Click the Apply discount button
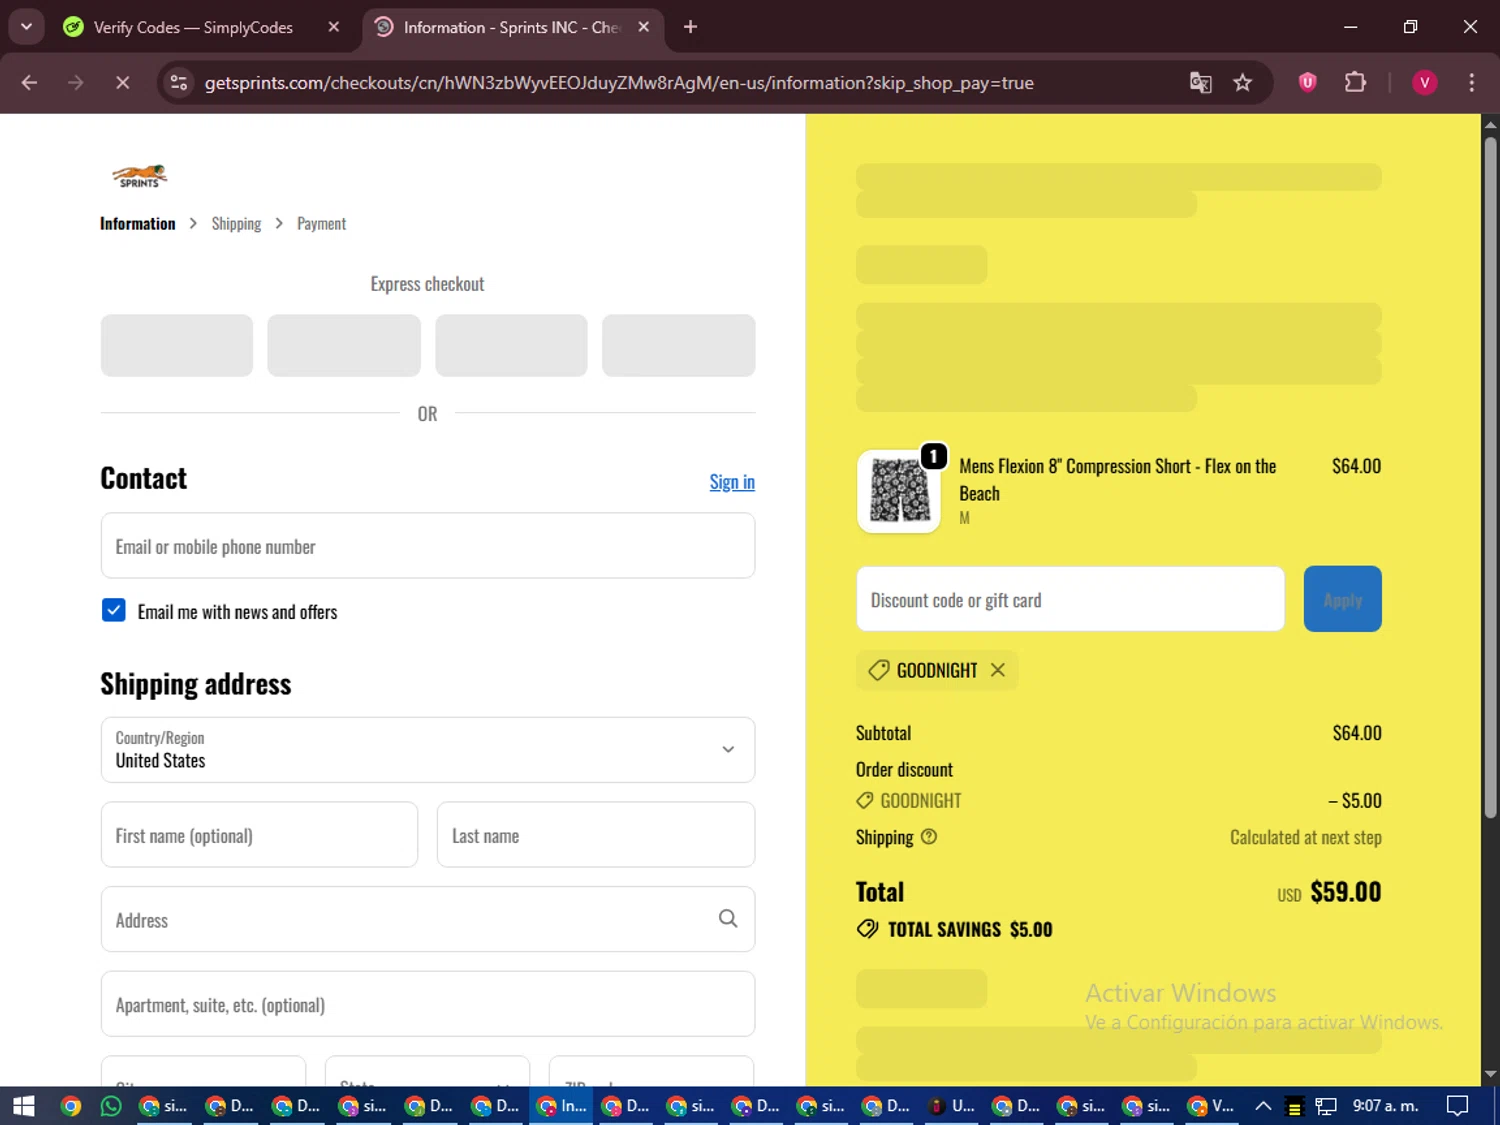Image resolution: width=1500 pixels, height=1125 pixels. 1342,599
